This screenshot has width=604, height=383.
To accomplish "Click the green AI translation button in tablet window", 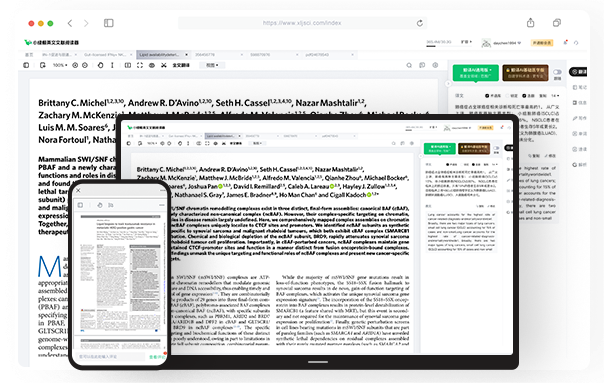I will coord(440,148).
